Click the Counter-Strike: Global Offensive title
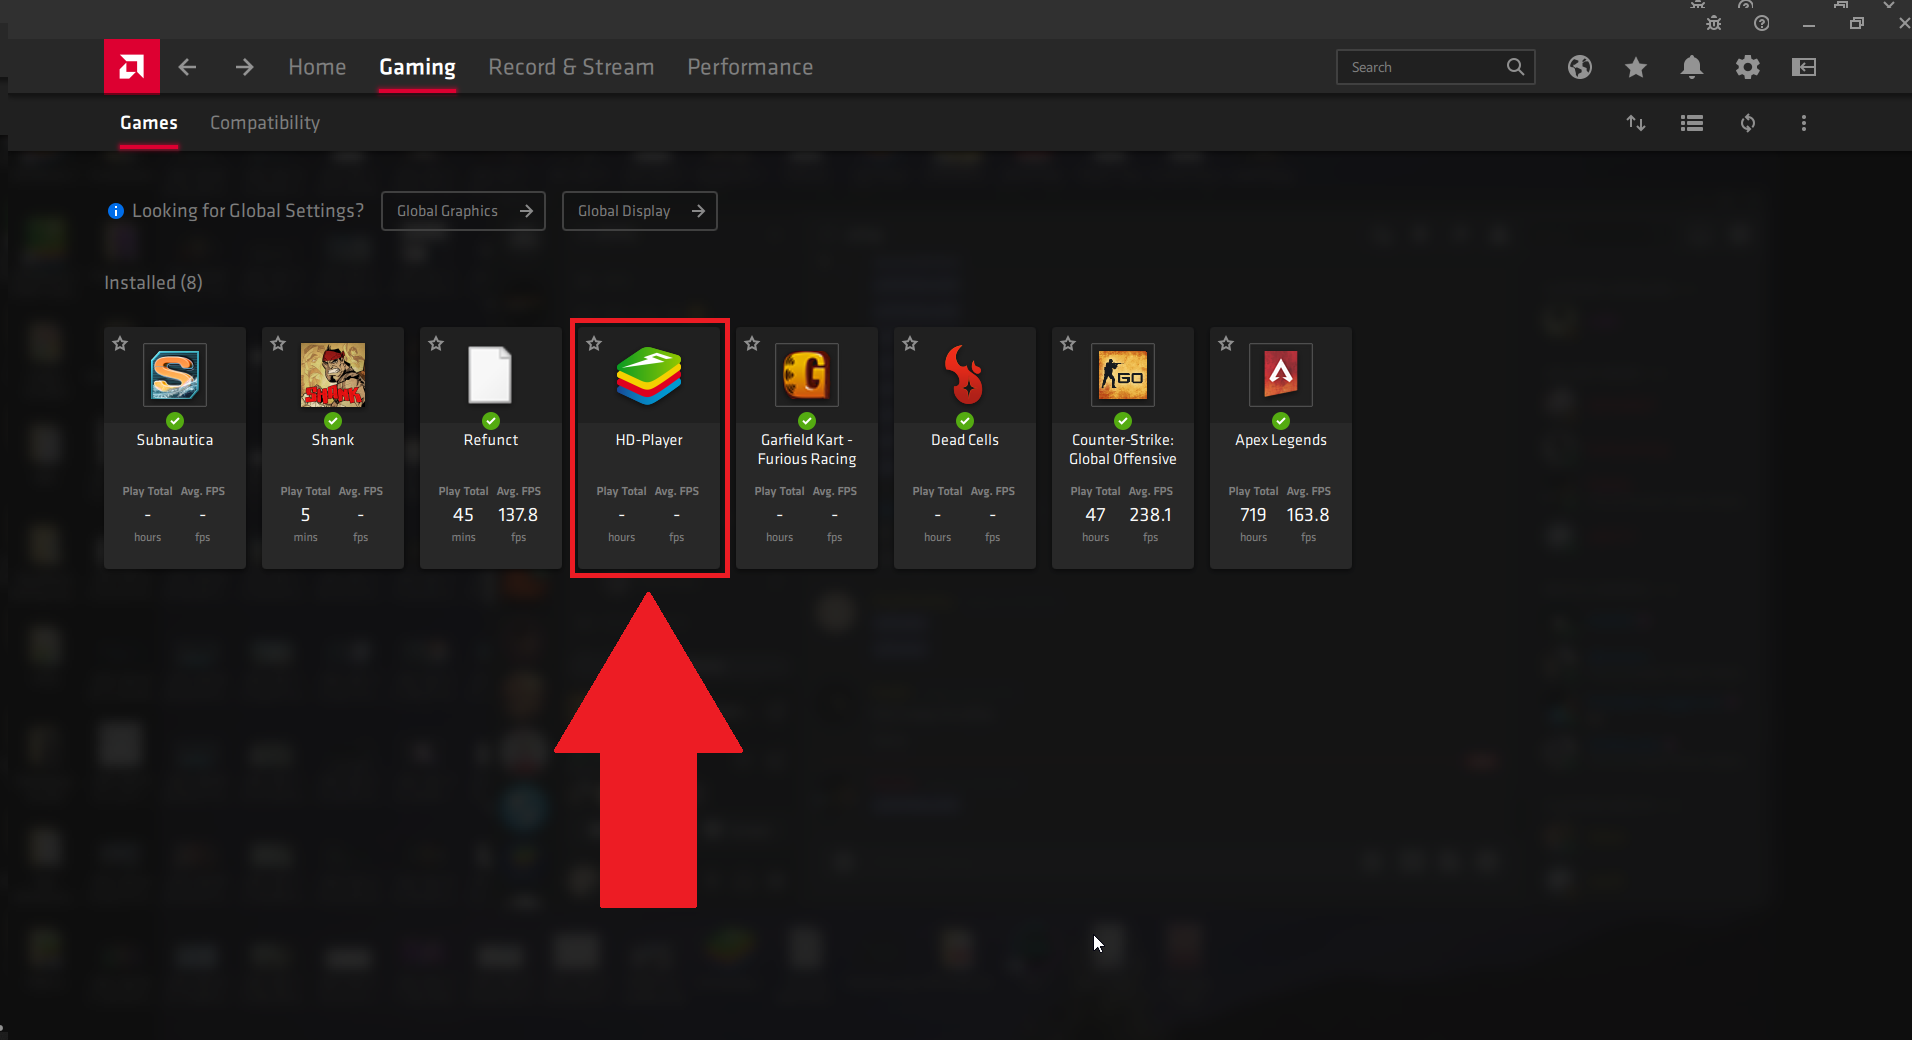The image size is (1912, 1040). click(x=1123, y=449)
